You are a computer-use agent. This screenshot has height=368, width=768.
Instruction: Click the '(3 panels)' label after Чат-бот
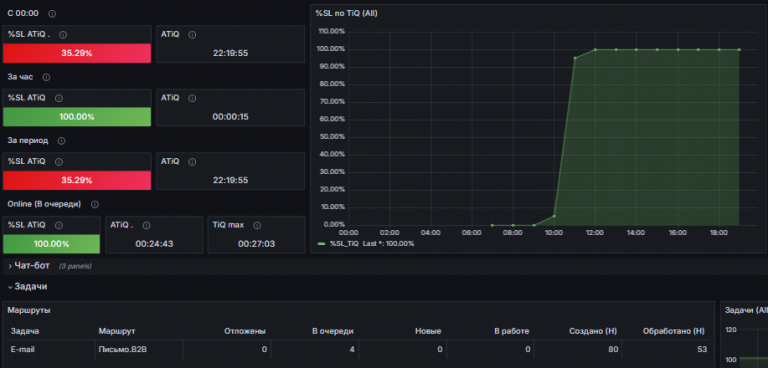[x=75, y=266]
